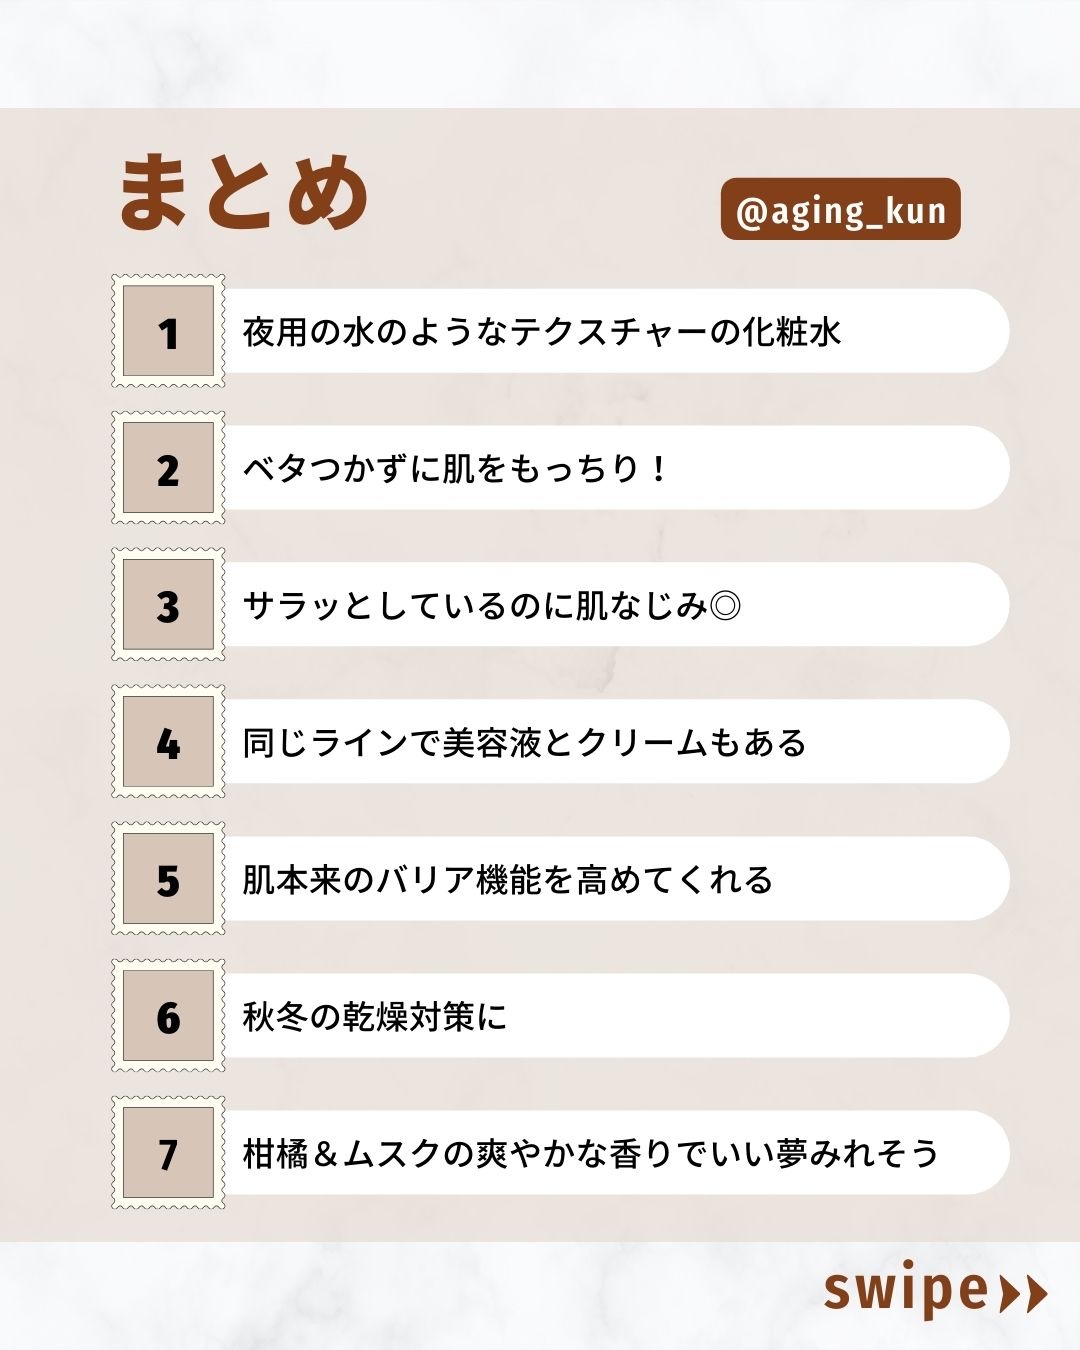Click the まとめ heading
This screenshot has width=1080, height=1350.
244,192
